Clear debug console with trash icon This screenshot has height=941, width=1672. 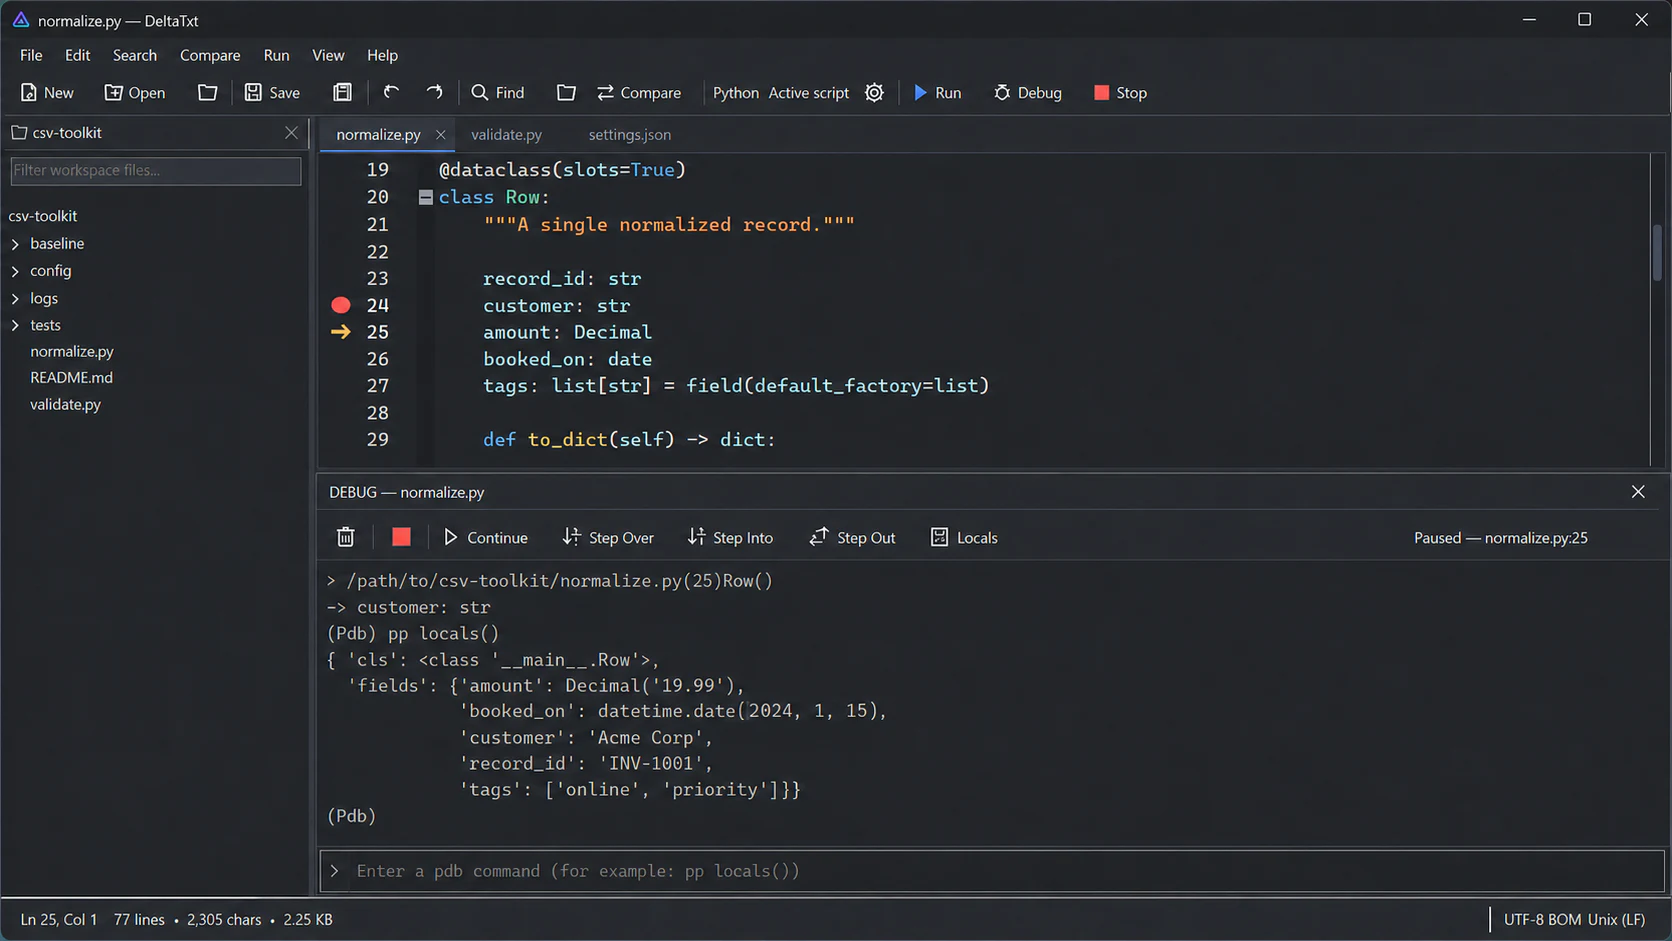[346, 538]
